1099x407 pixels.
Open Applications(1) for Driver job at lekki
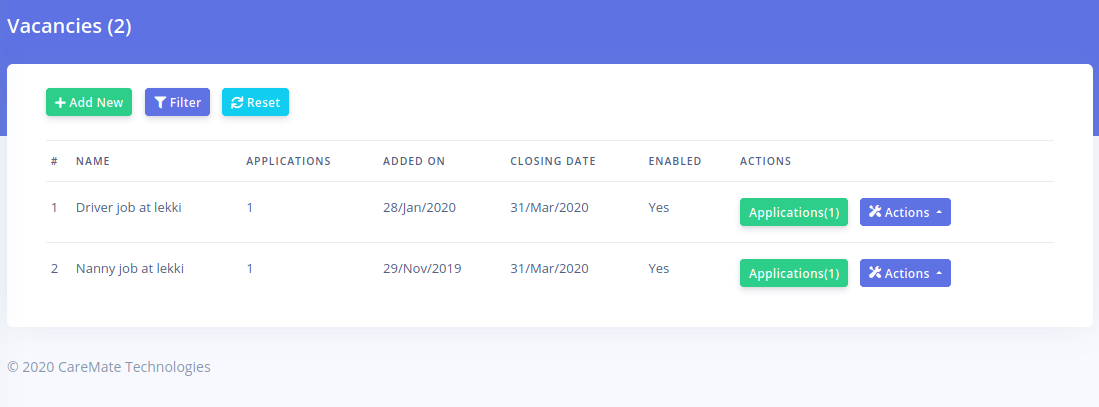click(x=793, y=212)
